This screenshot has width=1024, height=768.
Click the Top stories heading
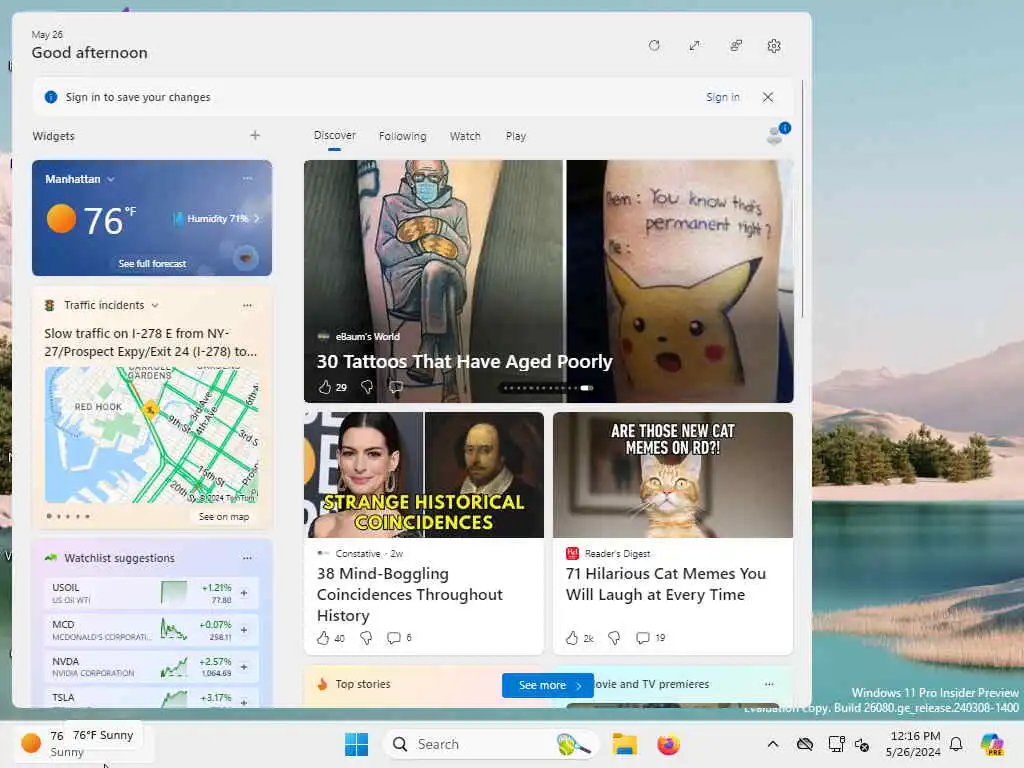pyautogui.click(x=362, y=684)
